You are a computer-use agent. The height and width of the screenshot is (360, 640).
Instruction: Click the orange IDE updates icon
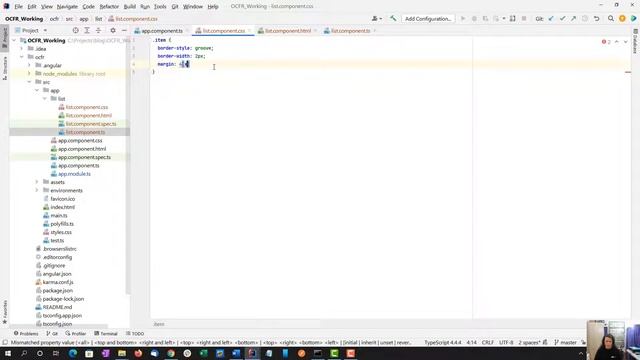(x=622, y=18)
